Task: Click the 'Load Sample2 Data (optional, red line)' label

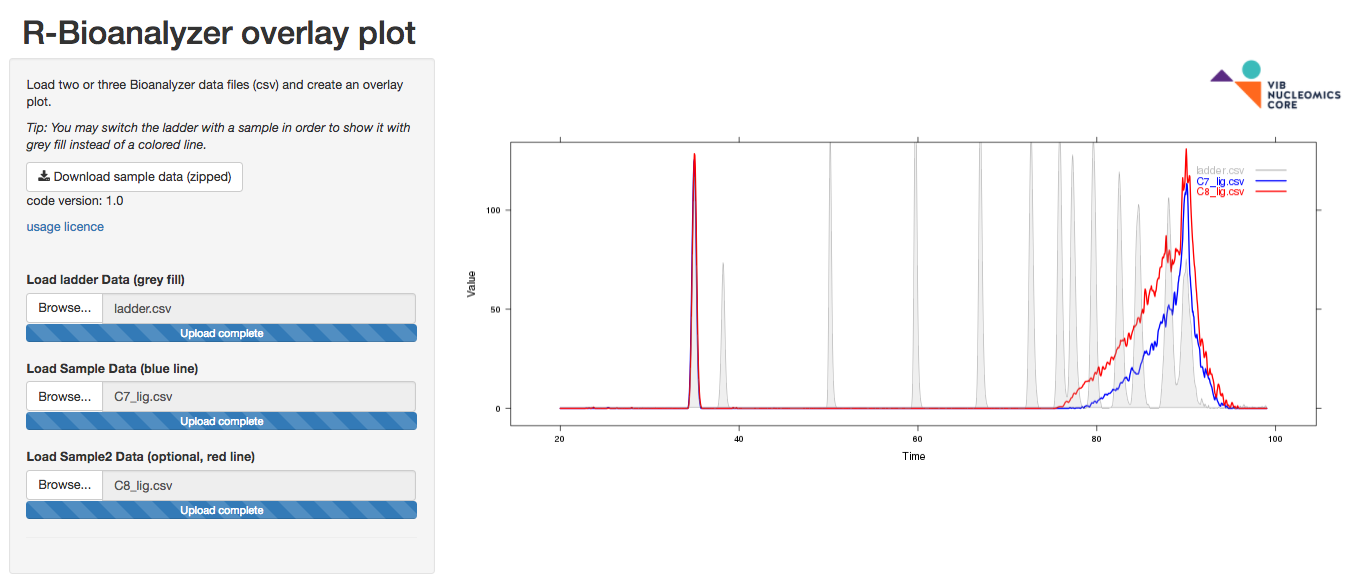Action: pos(141,457)
